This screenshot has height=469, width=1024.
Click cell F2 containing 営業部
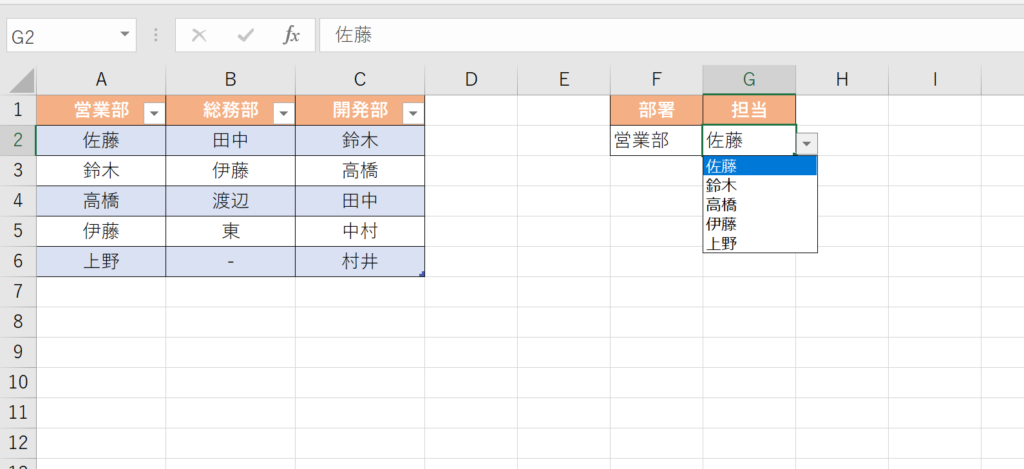[655, 140]
